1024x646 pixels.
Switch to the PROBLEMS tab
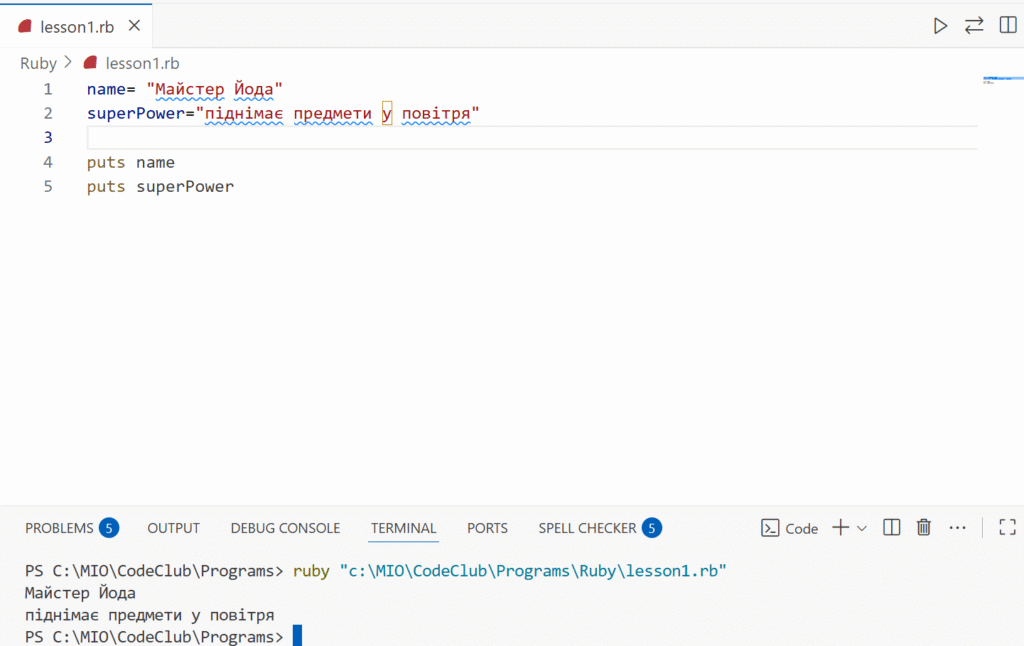coord(59,528)
